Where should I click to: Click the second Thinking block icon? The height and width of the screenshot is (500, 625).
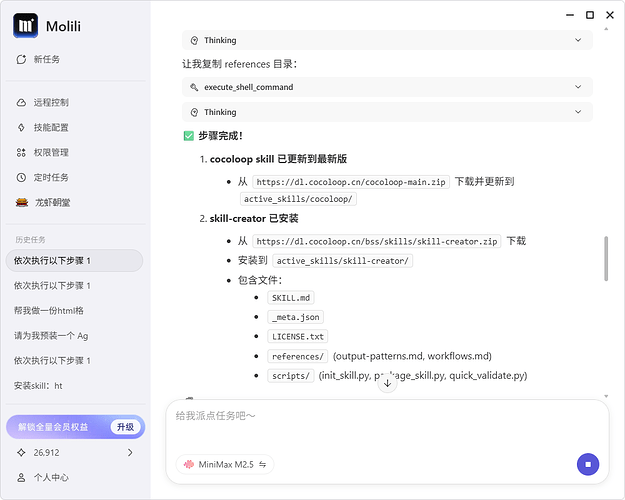pos(194,112)
